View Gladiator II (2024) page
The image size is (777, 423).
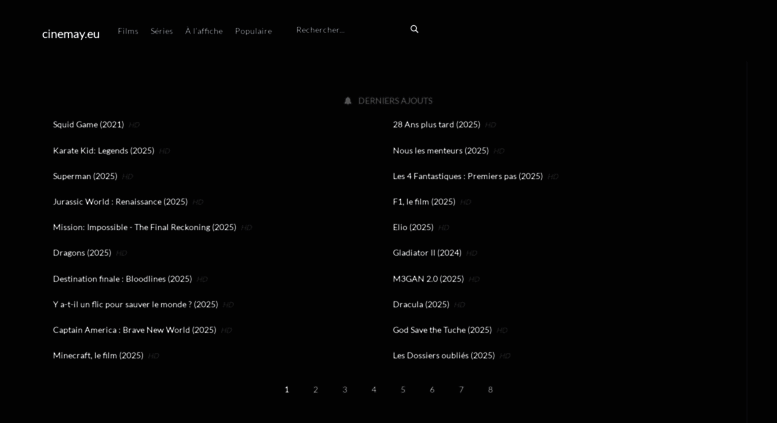click(x=427, y=253)
